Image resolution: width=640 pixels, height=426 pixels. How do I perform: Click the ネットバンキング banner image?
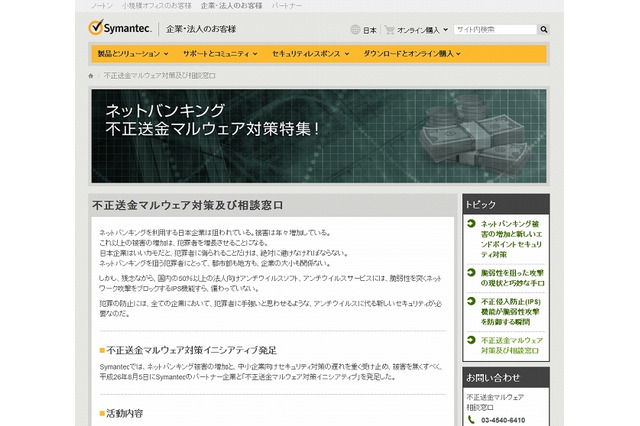pos(319,136)
